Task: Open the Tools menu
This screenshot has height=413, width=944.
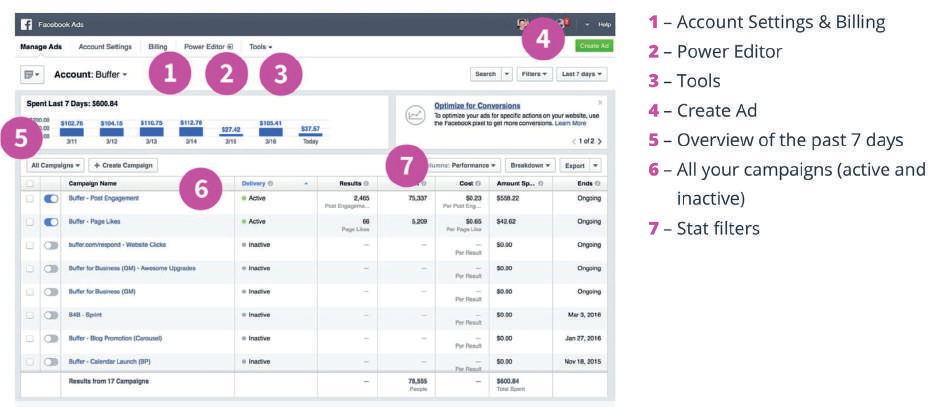Action: tap(260, 46)
